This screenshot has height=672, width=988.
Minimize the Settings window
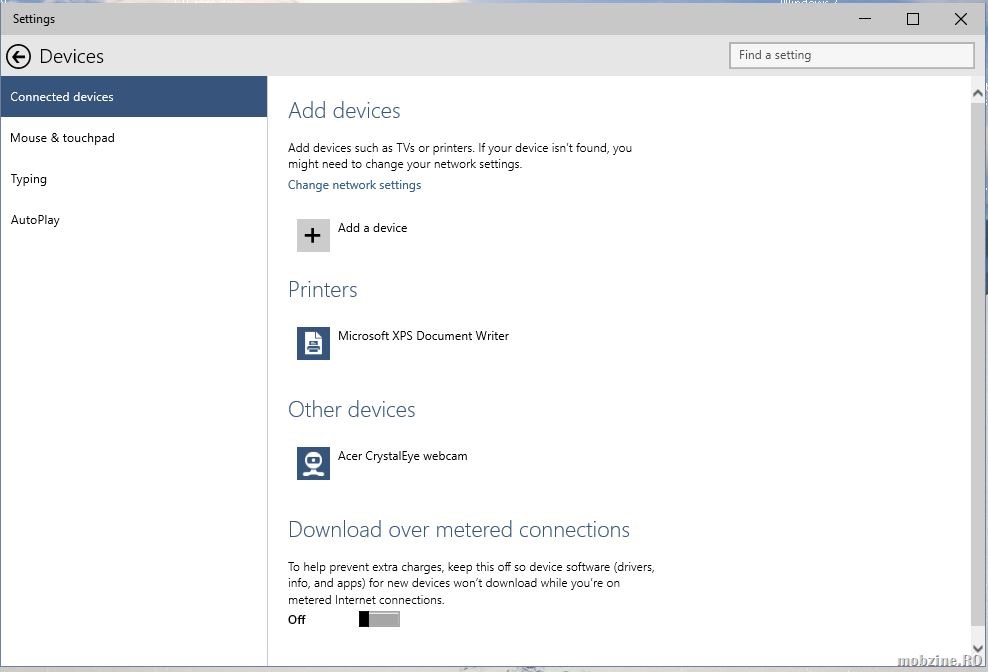pos(865,19)
